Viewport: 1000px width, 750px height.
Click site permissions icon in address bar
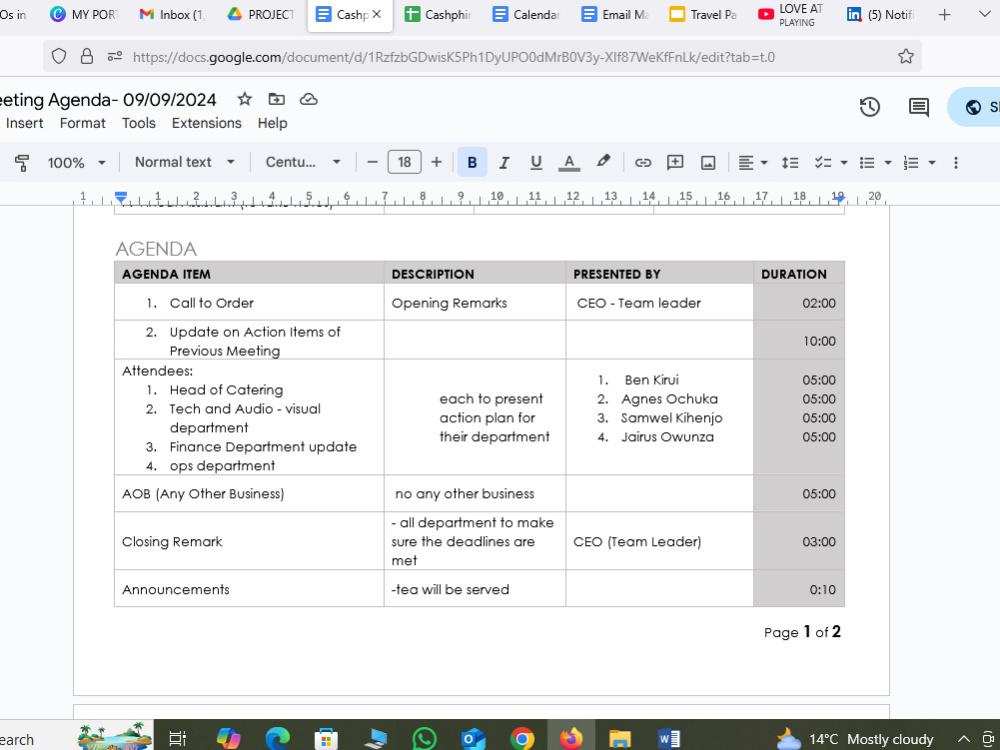click(x=115, y=57)
